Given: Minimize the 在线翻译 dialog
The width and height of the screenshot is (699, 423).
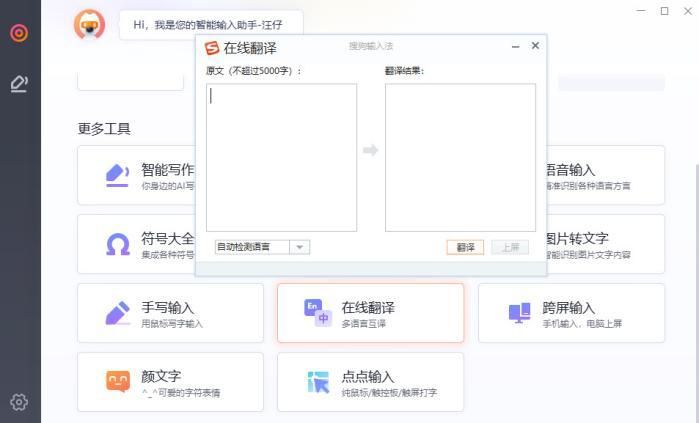Looking at the screenshot, I should 516,46.
